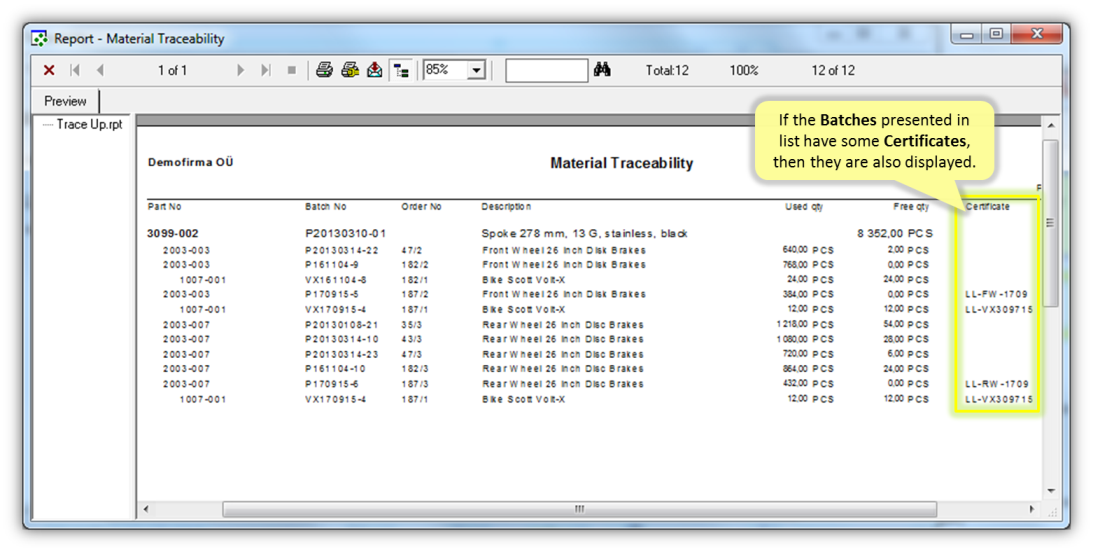The image size is (1093, 552).
Task: Click Demofirma OÜ company name
Action: (190, 162)
